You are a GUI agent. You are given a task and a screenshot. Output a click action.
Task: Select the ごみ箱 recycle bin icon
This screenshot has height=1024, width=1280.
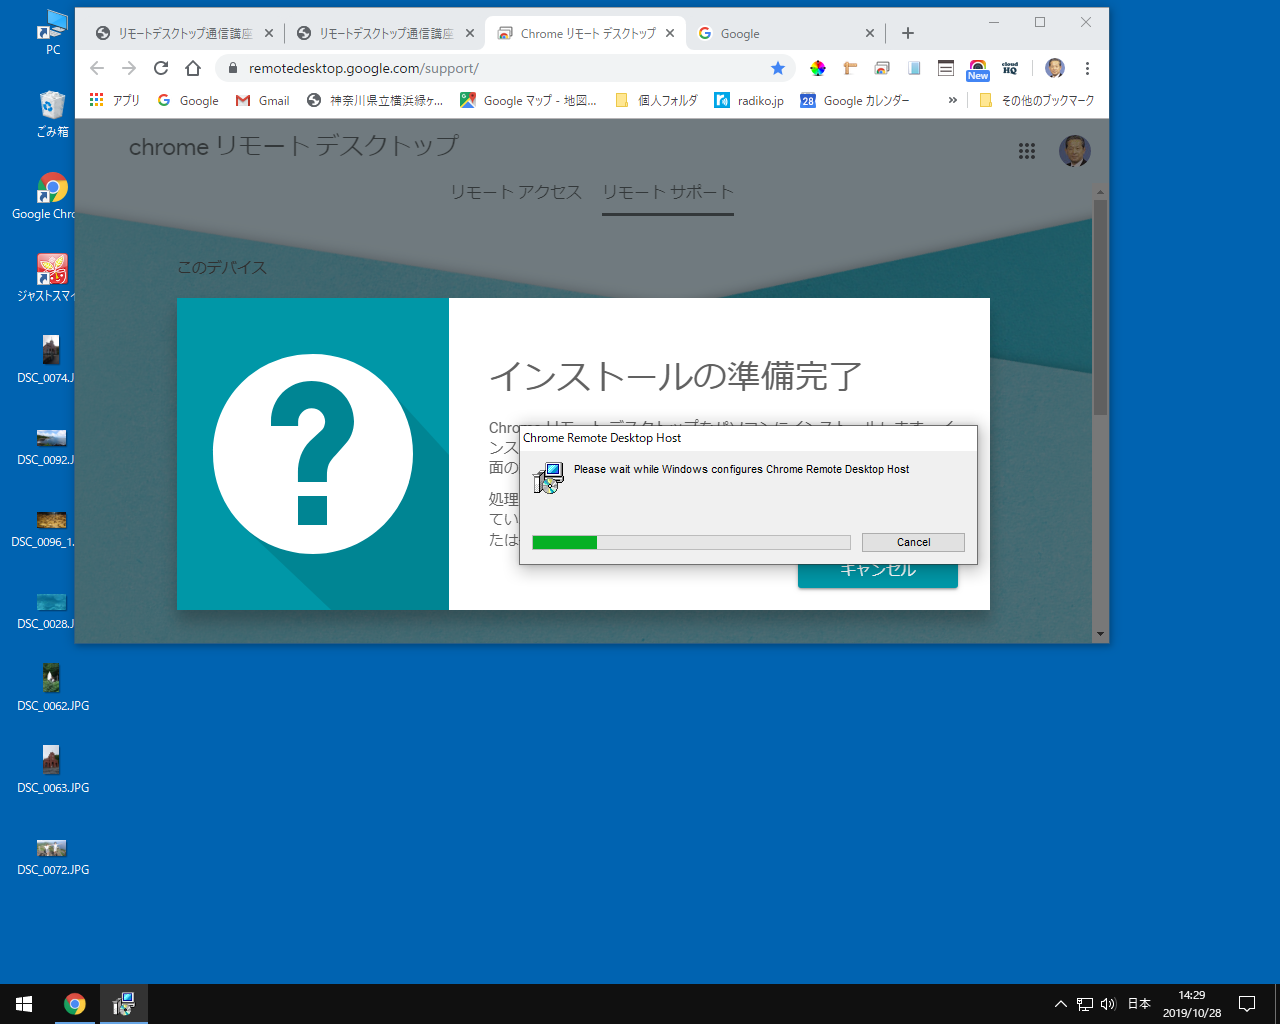(53, 113)
